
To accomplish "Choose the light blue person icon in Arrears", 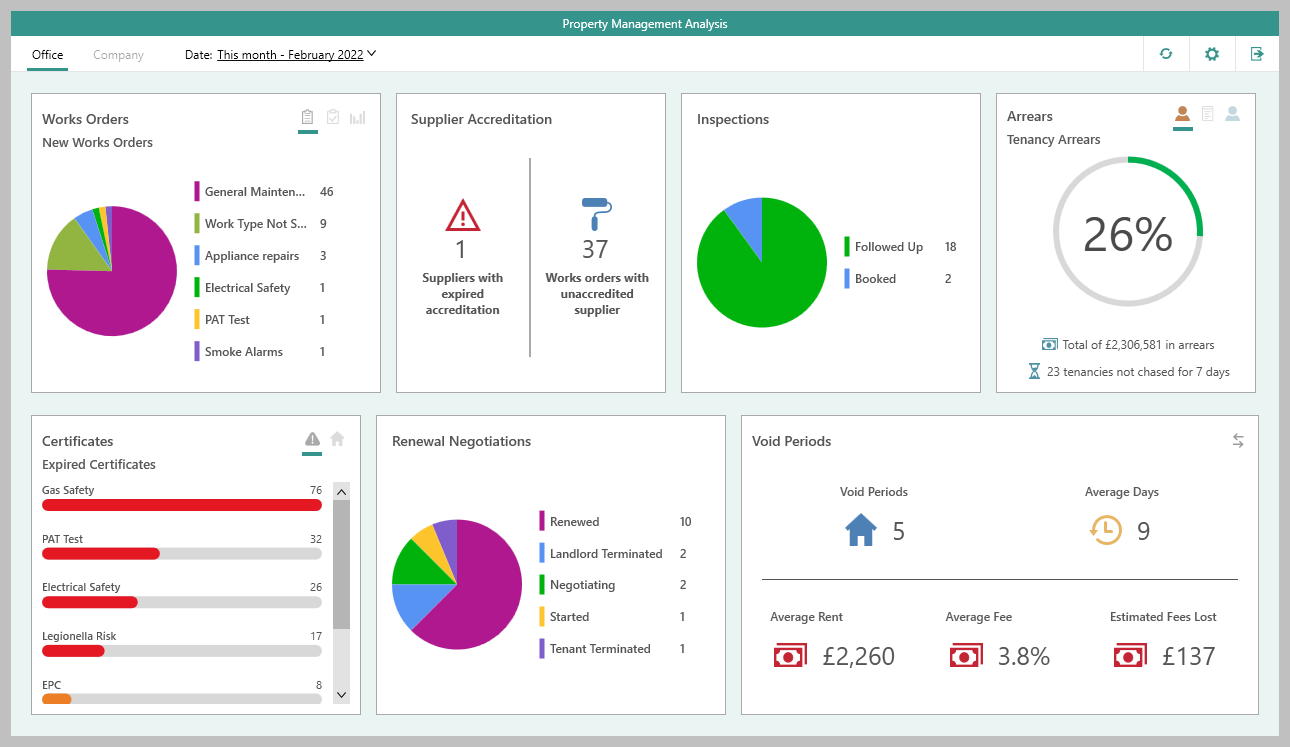I will coord(1233,114).
